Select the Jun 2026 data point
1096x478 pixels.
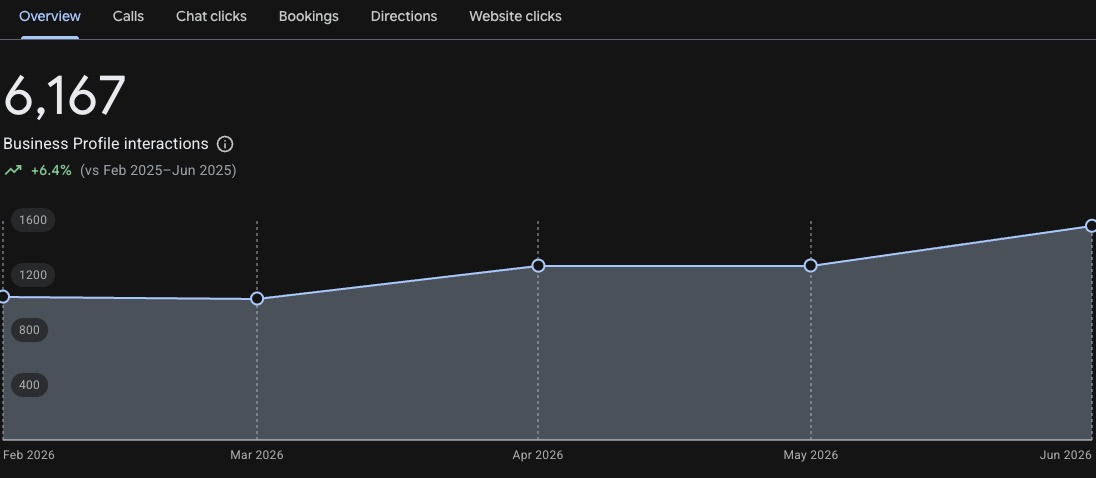[x=1091, y=226]
